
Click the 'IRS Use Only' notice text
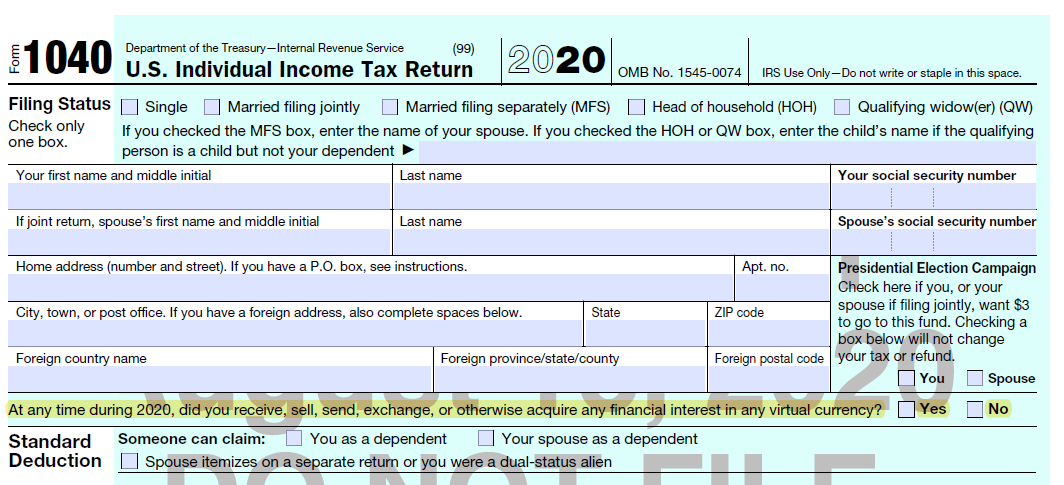click(892, 73)
